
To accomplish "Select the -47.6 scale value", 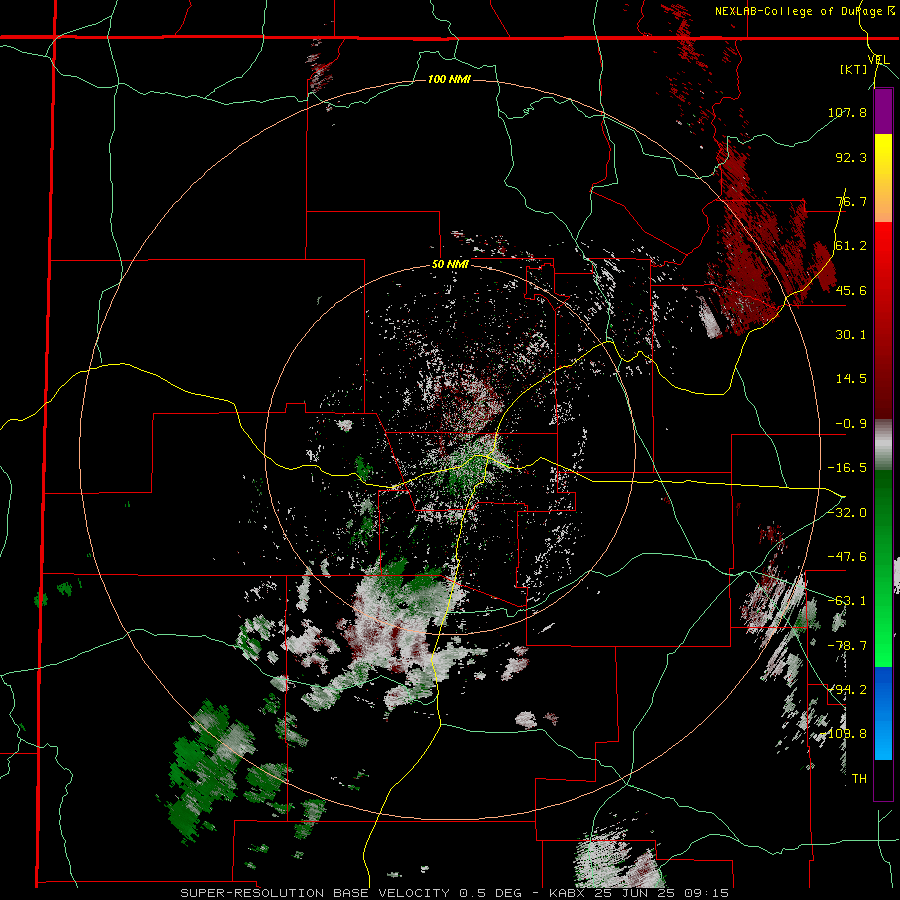I will click(847, 557).
